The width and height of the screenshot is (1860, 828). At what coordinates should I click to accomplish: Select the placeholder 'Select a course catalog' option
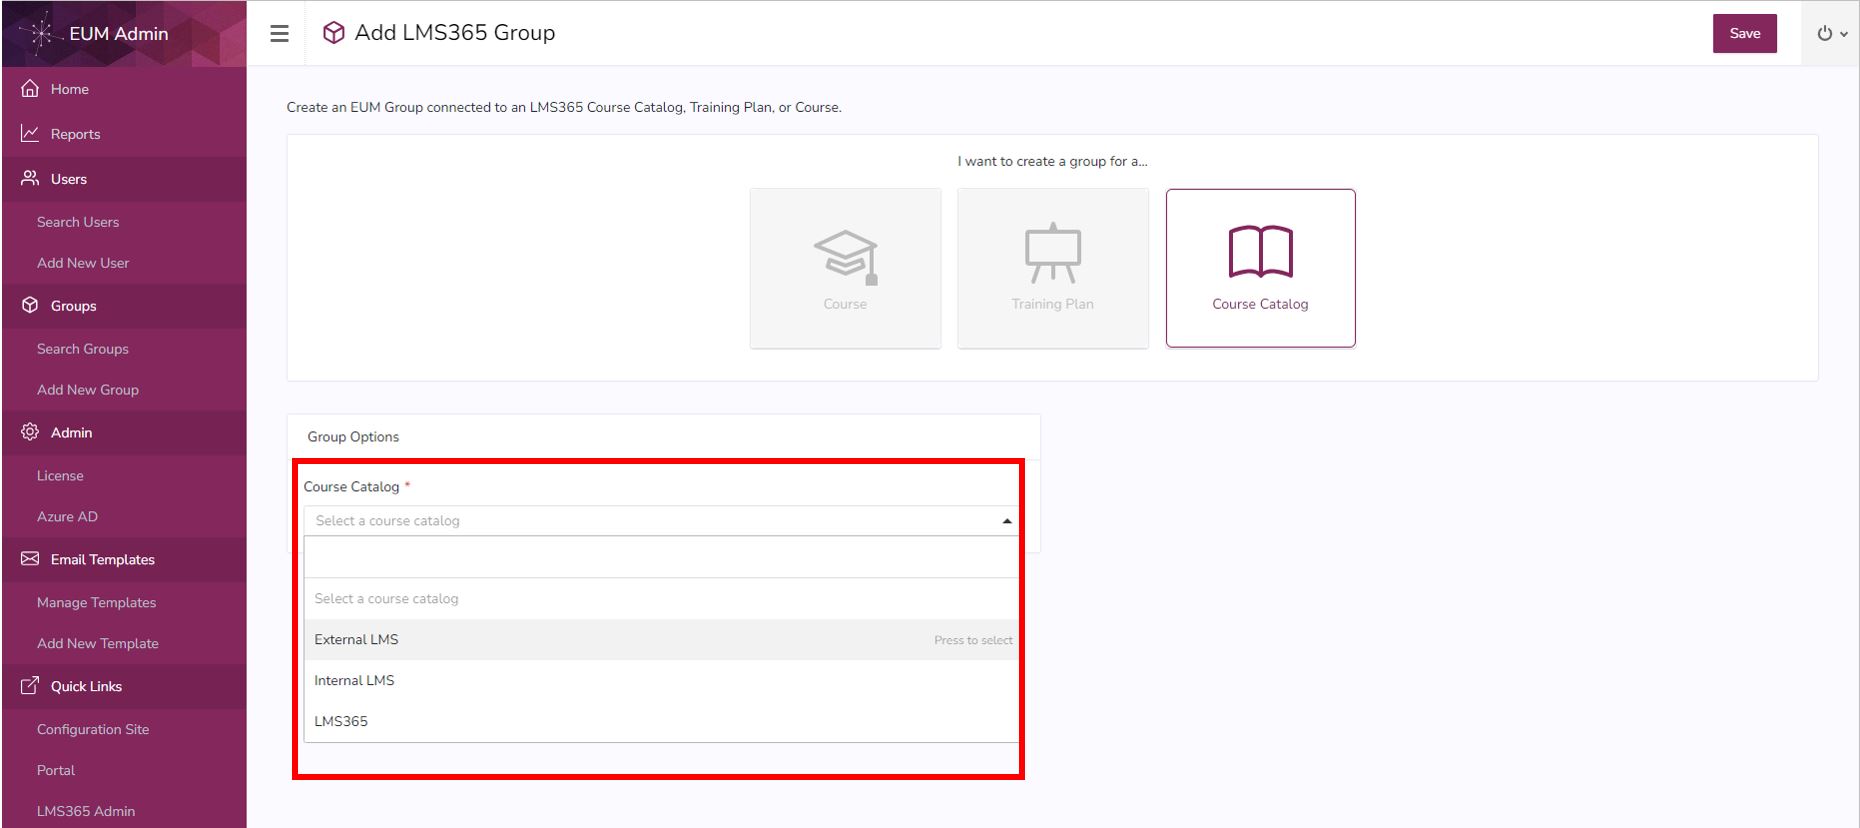coord(661,599)
